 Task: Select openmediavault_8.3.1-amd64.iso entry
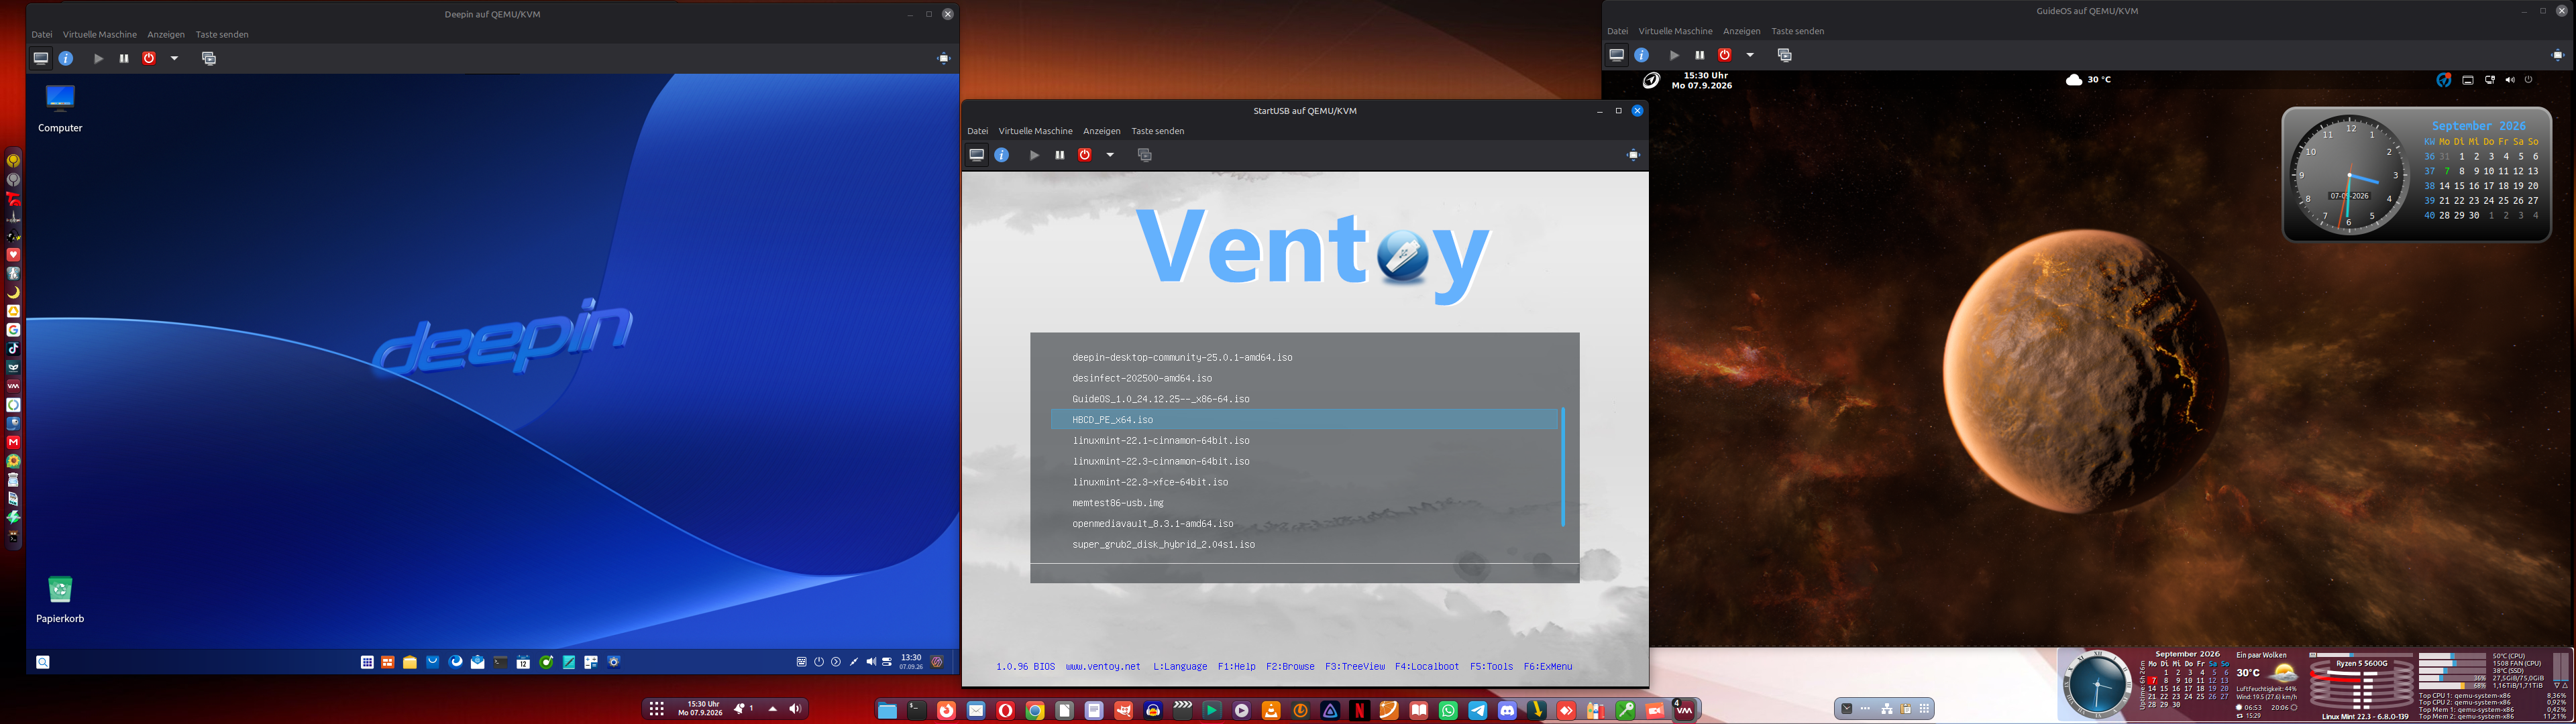pos(1153,524)
